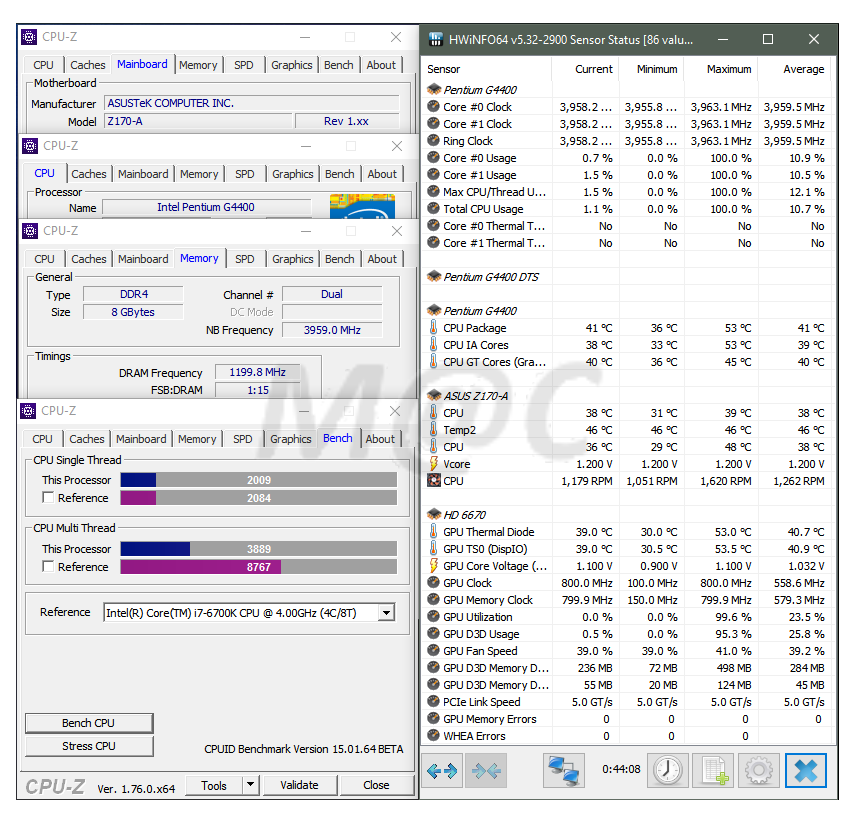Click the Current column header
855x823 pixels.
point(585,69)
